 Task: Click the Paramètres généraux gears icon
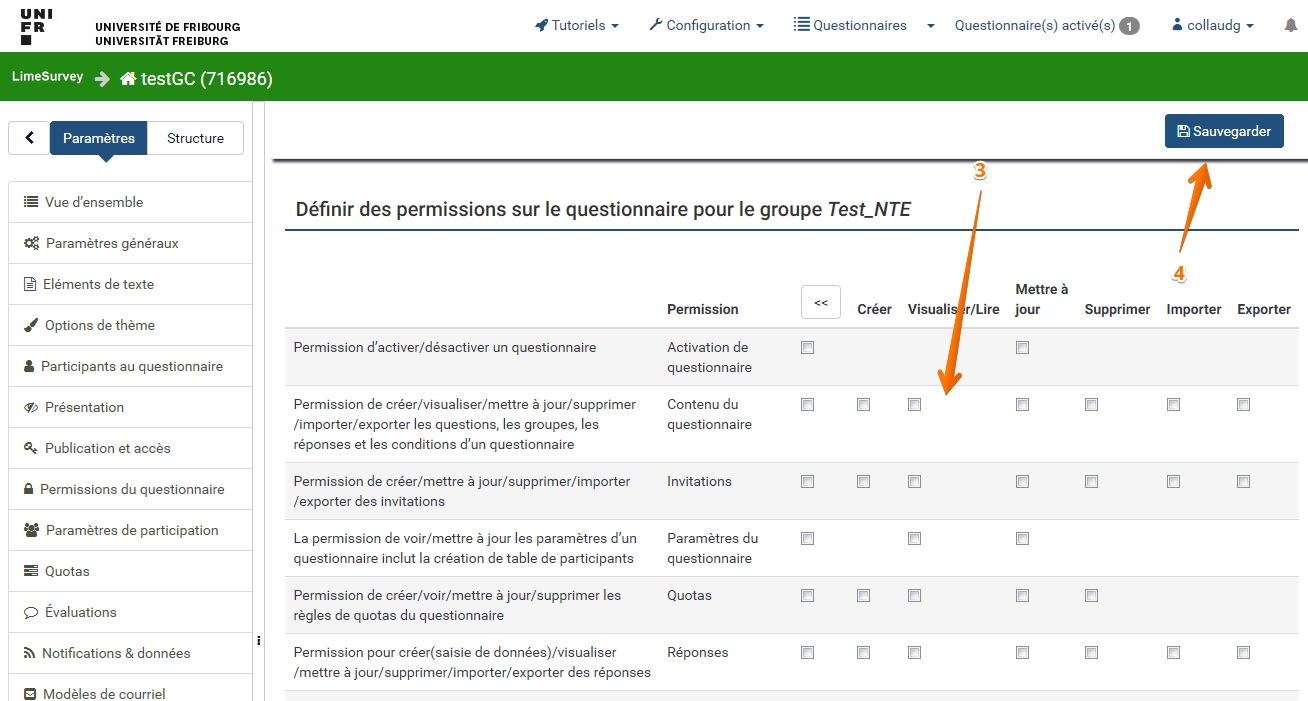point(32,243)
